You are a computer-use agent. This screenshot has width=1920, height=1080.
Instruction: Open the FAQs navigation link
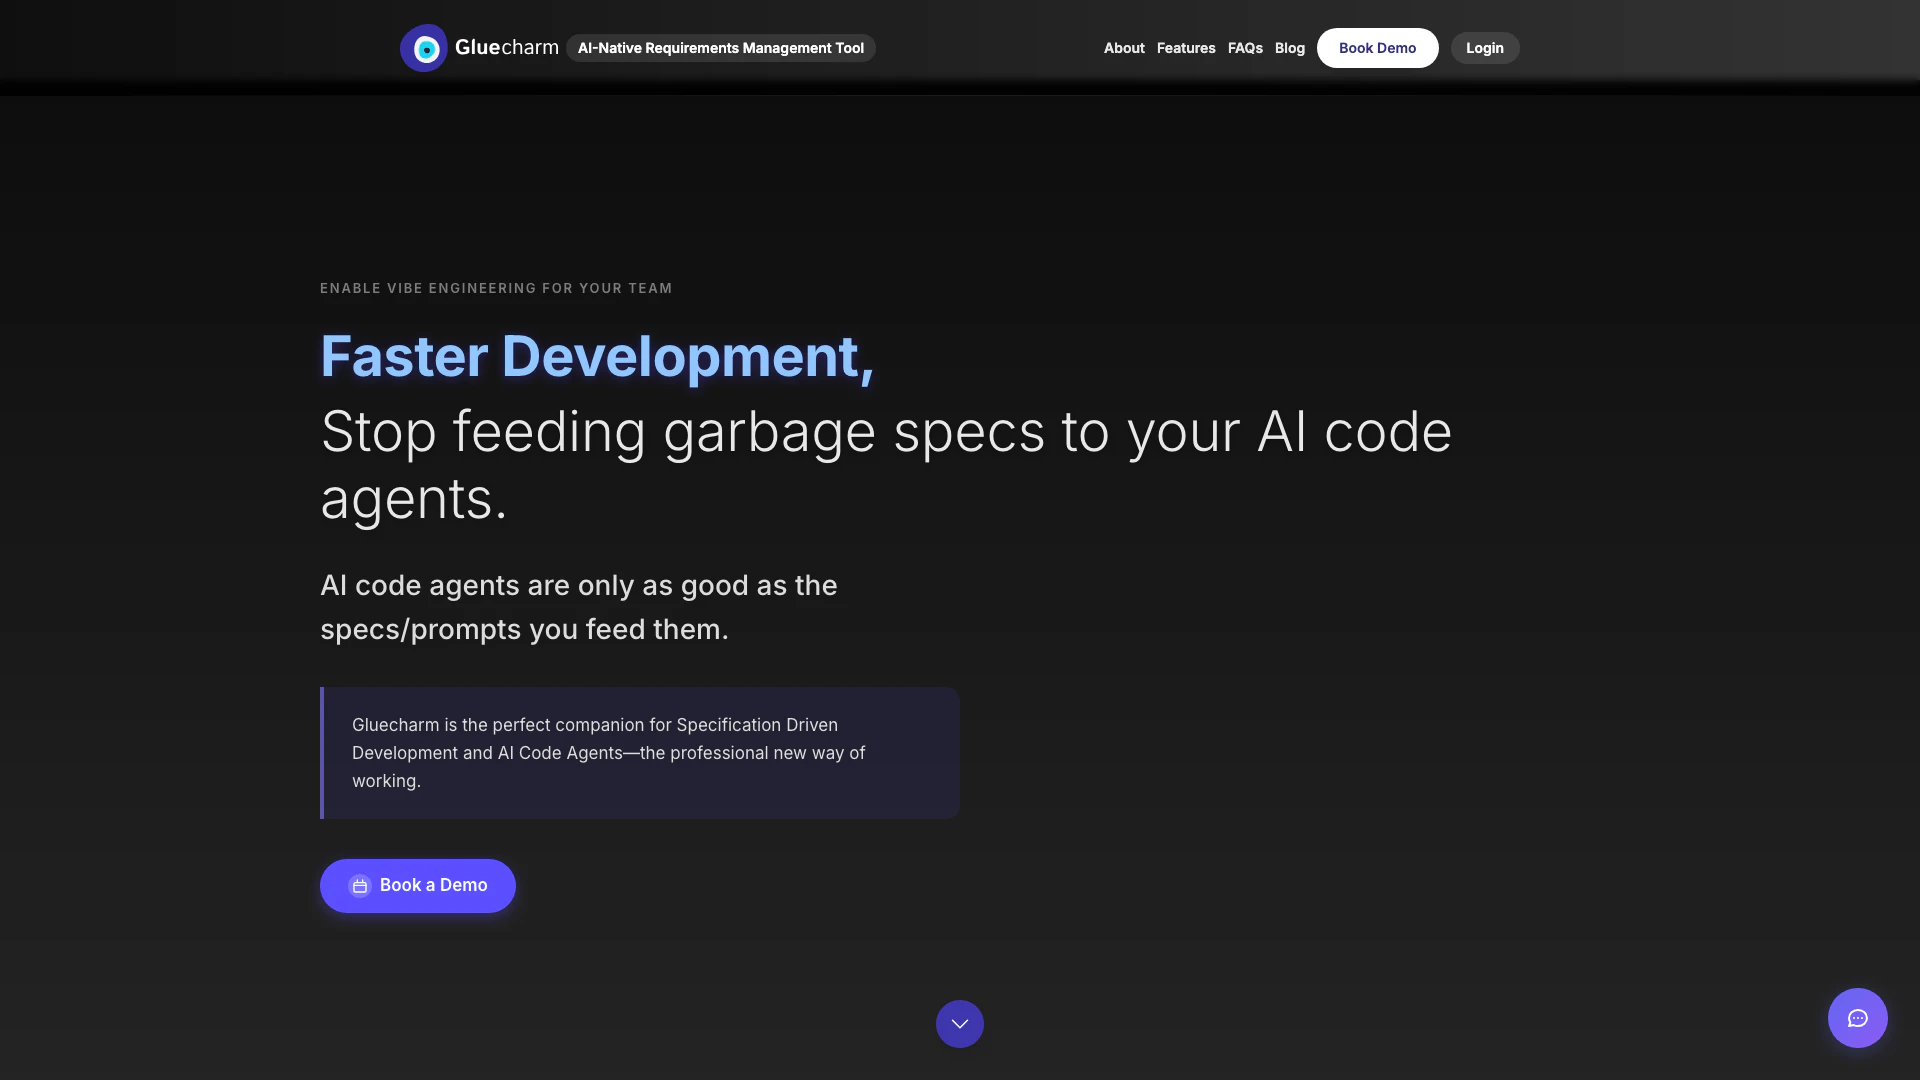(1245, 48)
